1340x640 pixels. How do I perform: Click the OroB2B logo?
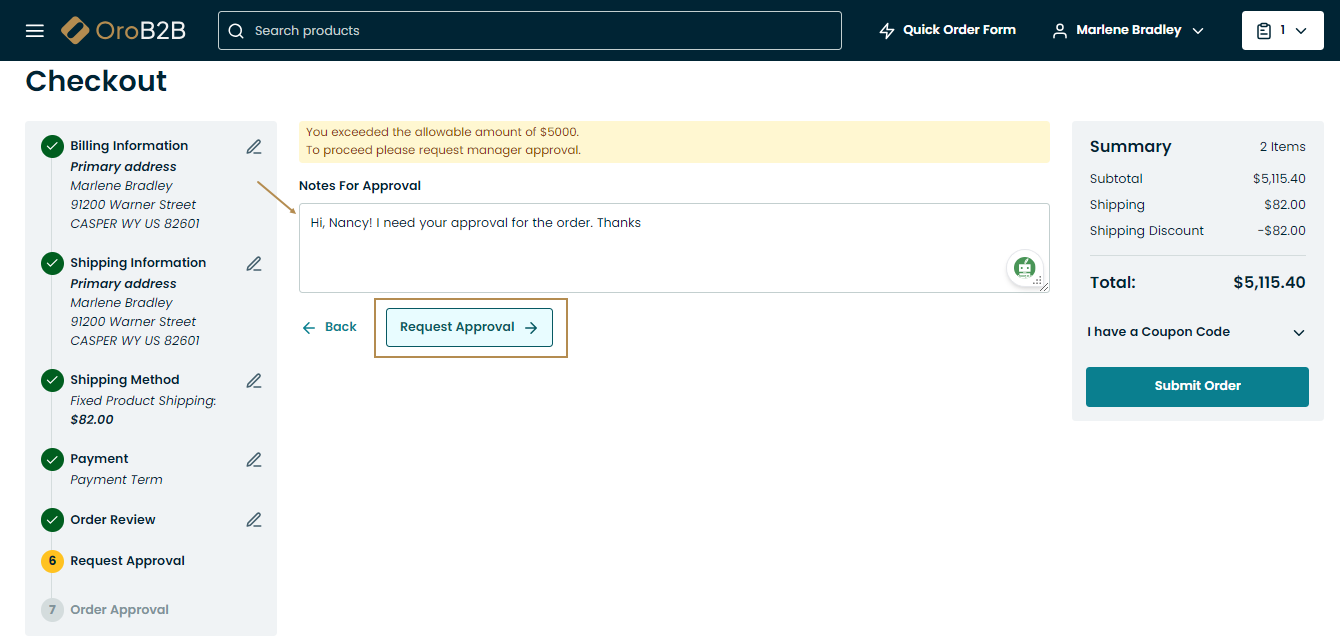[123, 30]
